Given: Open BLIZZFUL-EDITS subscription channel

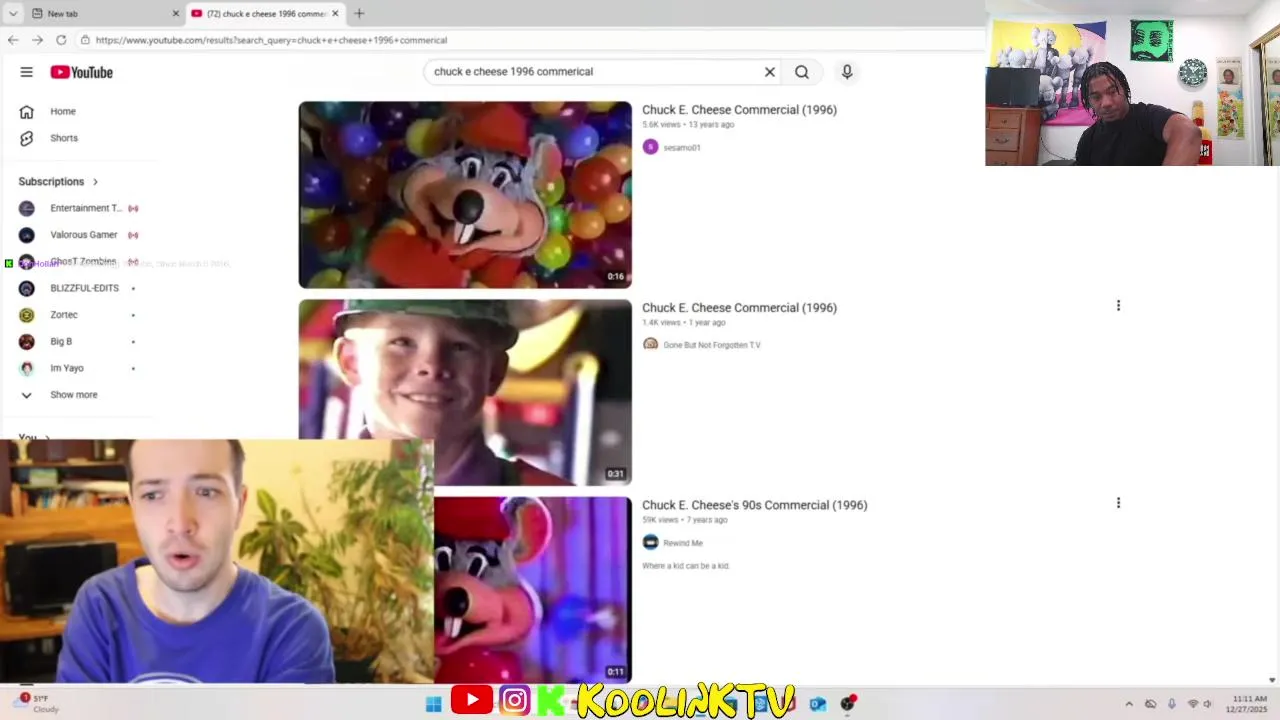Looking at the screenshot, I should tap(84, 288).
